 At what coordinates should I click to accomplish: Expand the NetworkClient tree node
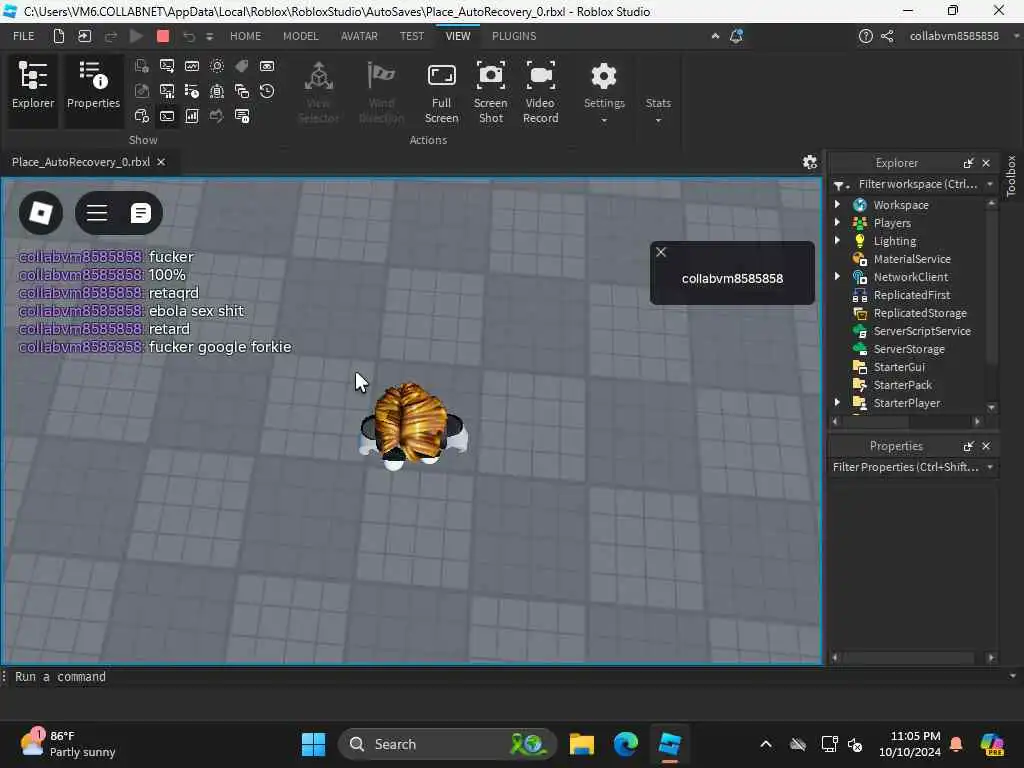(837, 277)
